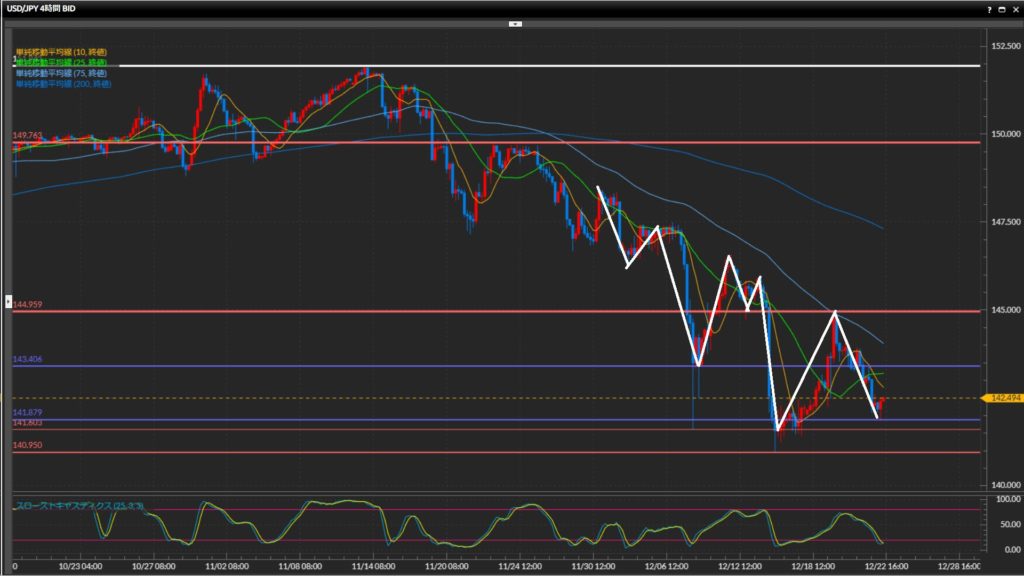Click the 140.950 red support line label
Screen dimensions: 1024x576
pyautogui.click(x=28, y=445)
